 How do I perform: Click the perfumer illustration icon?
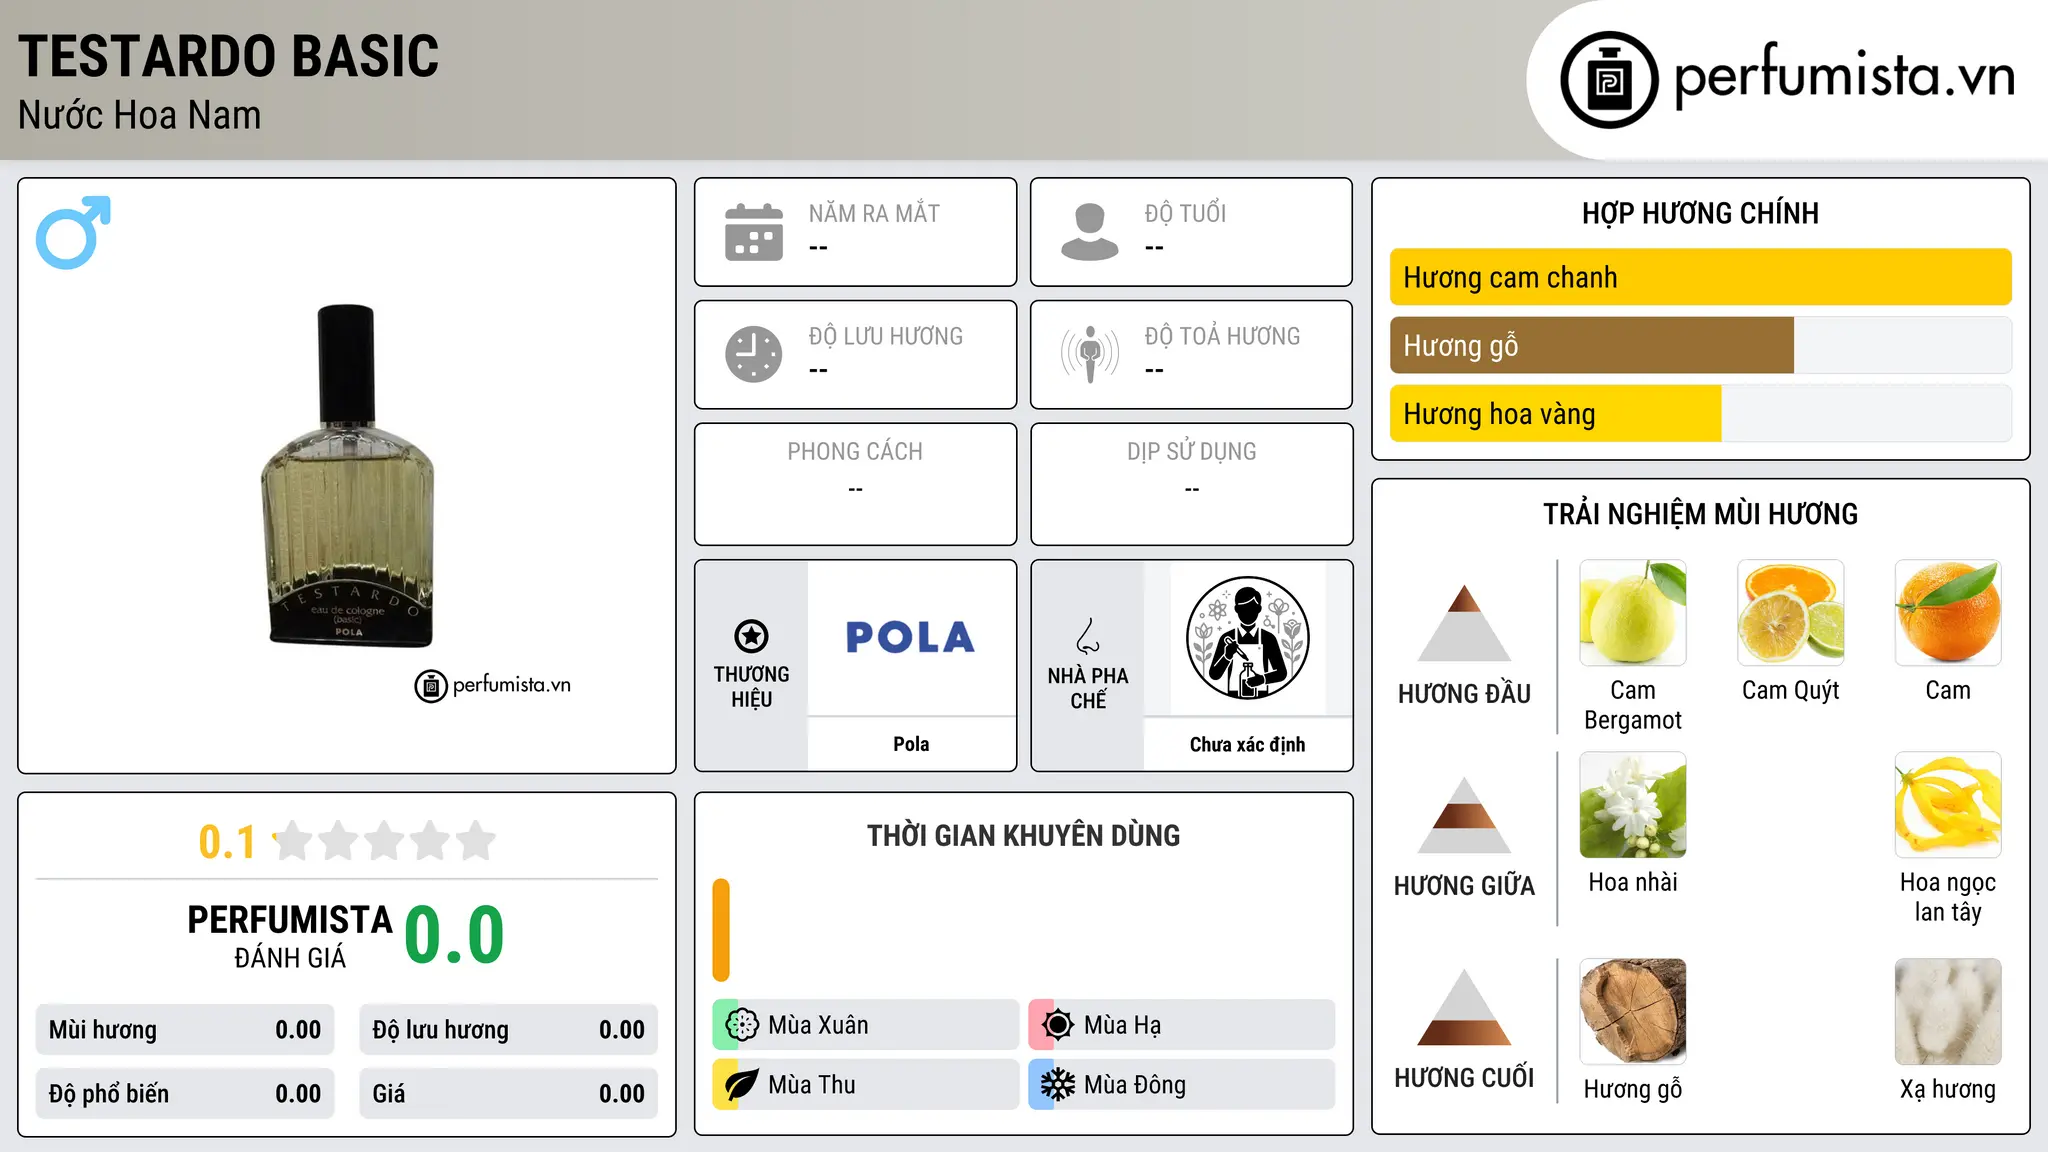[1247, 638]
